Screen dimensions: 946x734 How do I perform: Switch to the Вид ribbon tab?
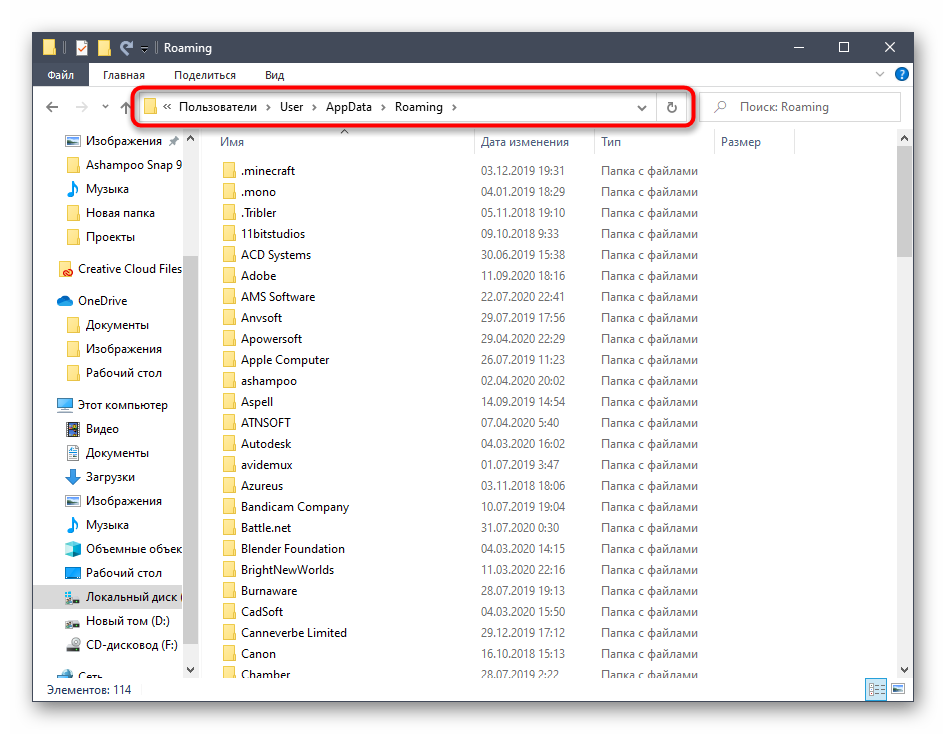coord(274,75)
